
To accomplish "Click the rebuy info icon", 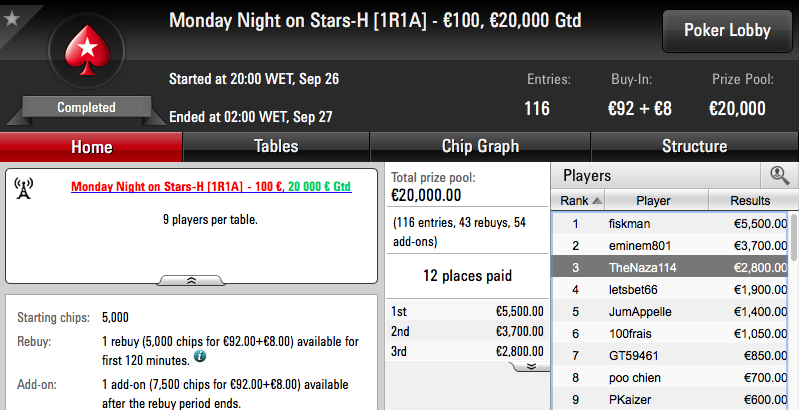I will pyautogui.click(x=200, y=356).
